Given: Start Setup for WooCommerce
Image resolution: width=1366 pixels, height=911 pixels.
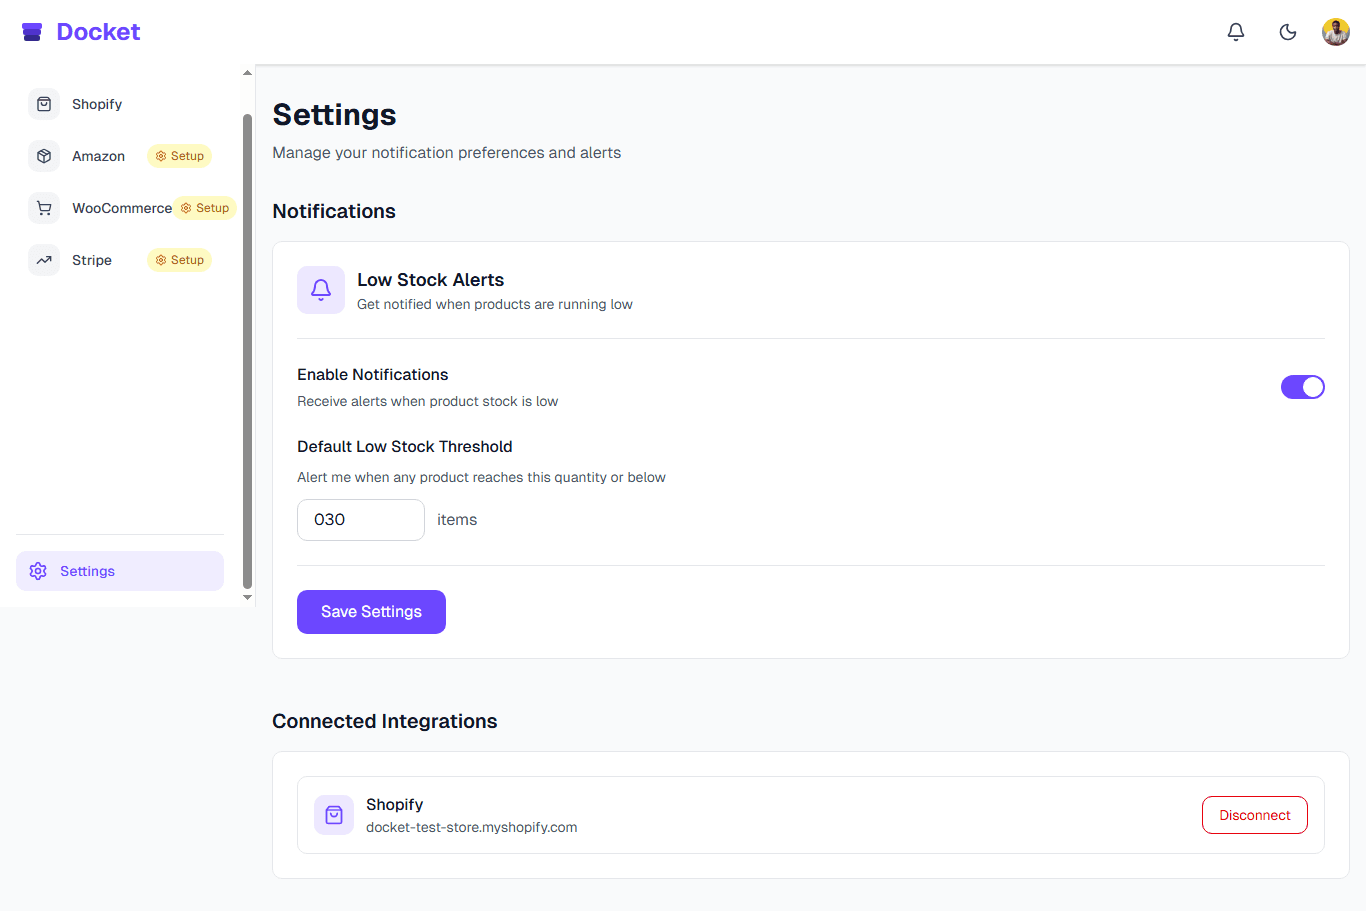Looking at the screenshot, I should point(204,208).
